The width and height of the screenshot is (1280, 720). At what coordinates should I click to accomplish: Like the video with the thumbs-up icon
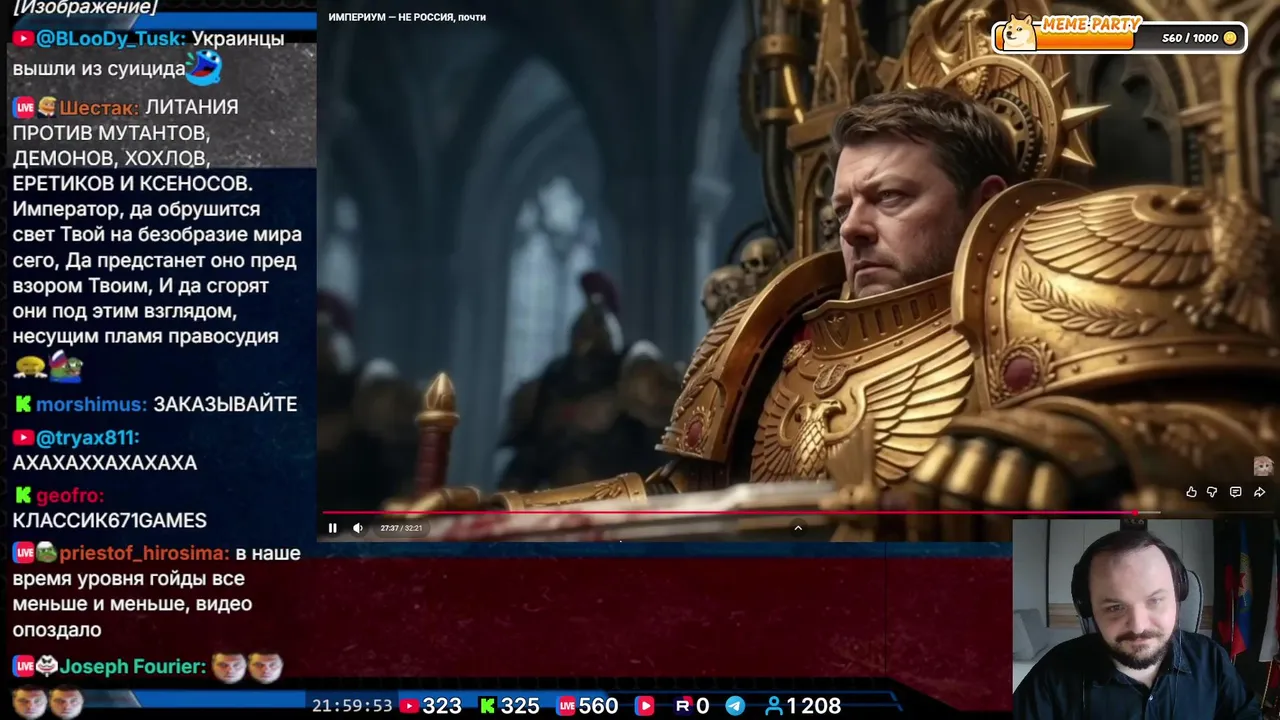[1191, 492]
